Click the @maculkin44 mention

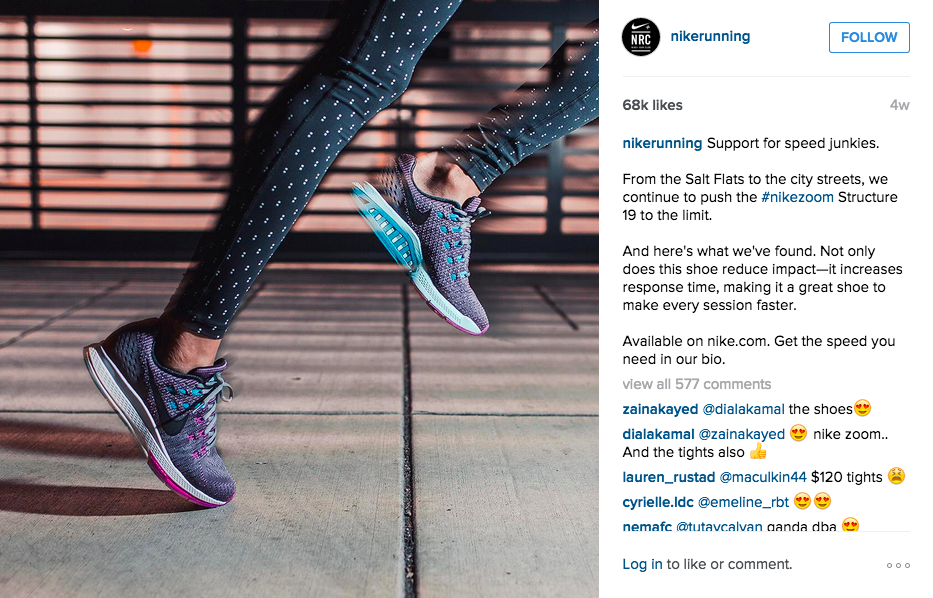(x=763, y=477)
